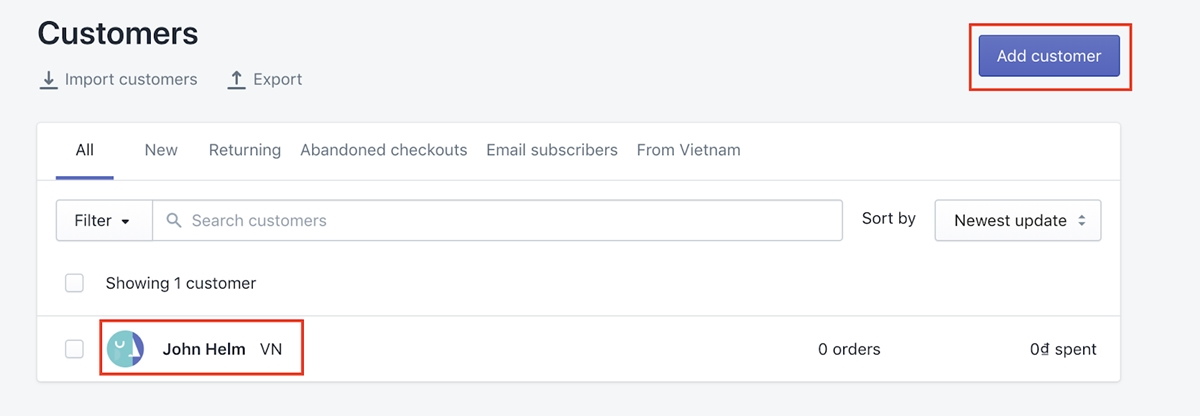Check the John Helm row checkbox

pyautogui.click(x=74, y=349)
